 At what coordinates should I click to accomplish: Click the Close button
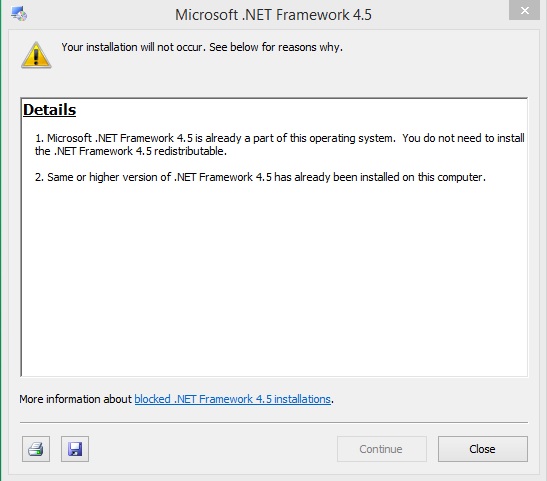point(483,449)
